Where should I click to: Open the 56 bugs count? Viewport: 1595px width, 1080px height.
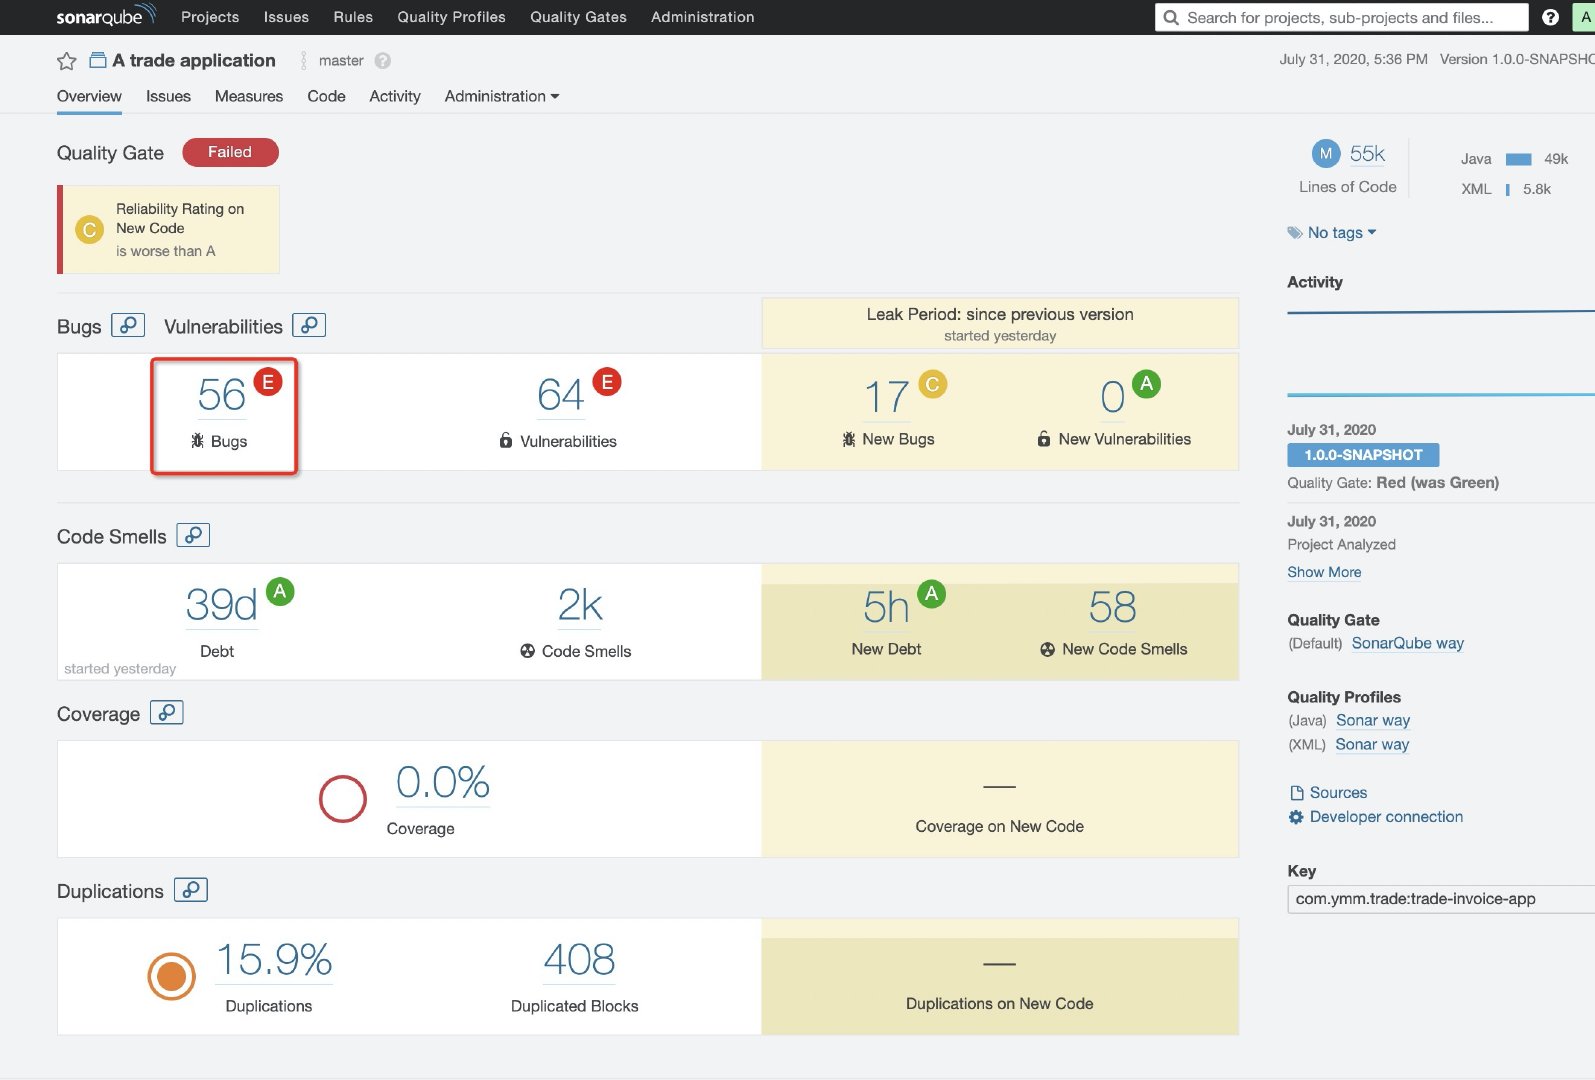pos(221,395)
